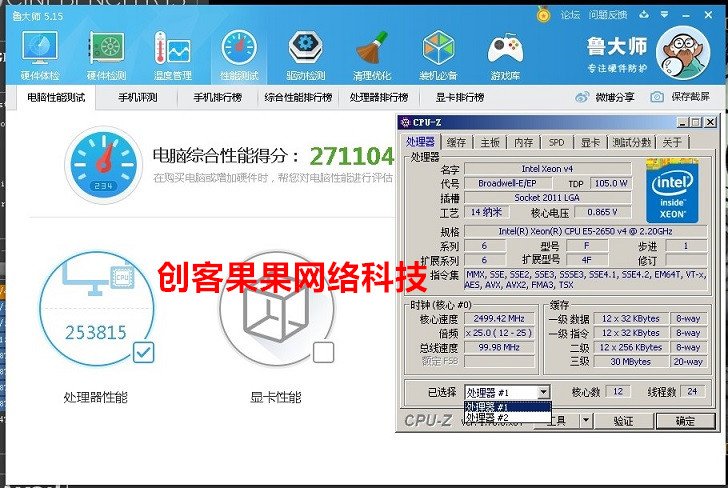Click the 名字 field Intel Xeon v4
The image size is (728, 488).
pos(547,169)
